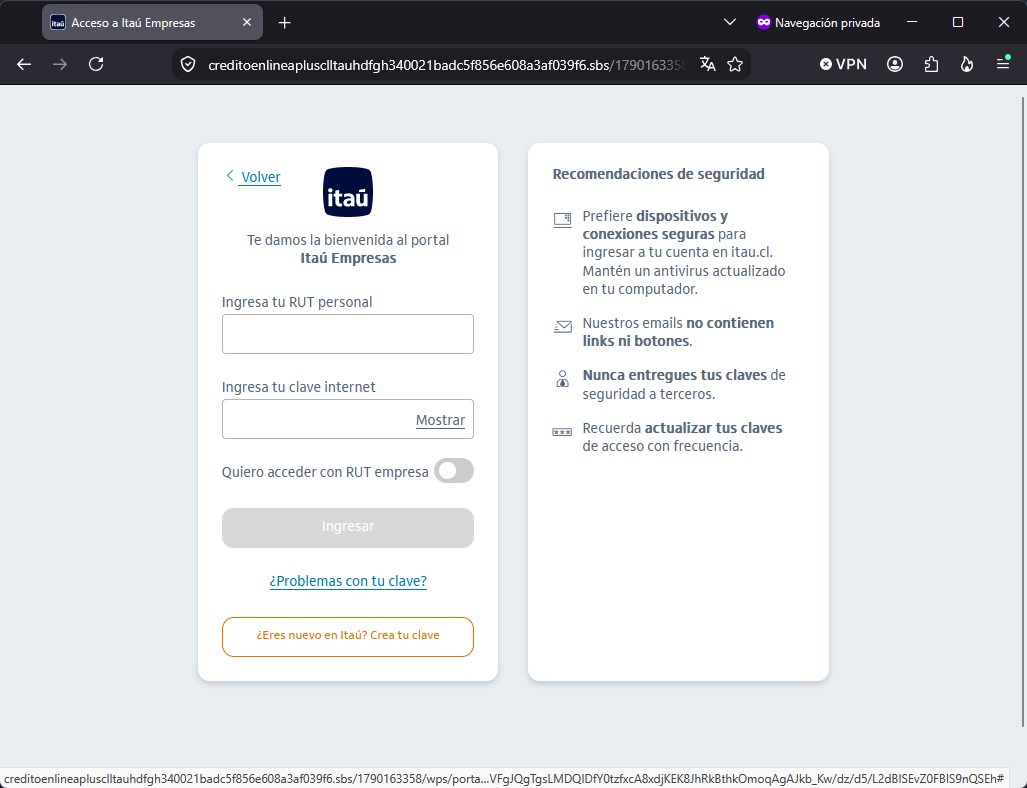Click the Ingresar button
The height and width of the screenshot is (788, 1027).
click(348, 528)
